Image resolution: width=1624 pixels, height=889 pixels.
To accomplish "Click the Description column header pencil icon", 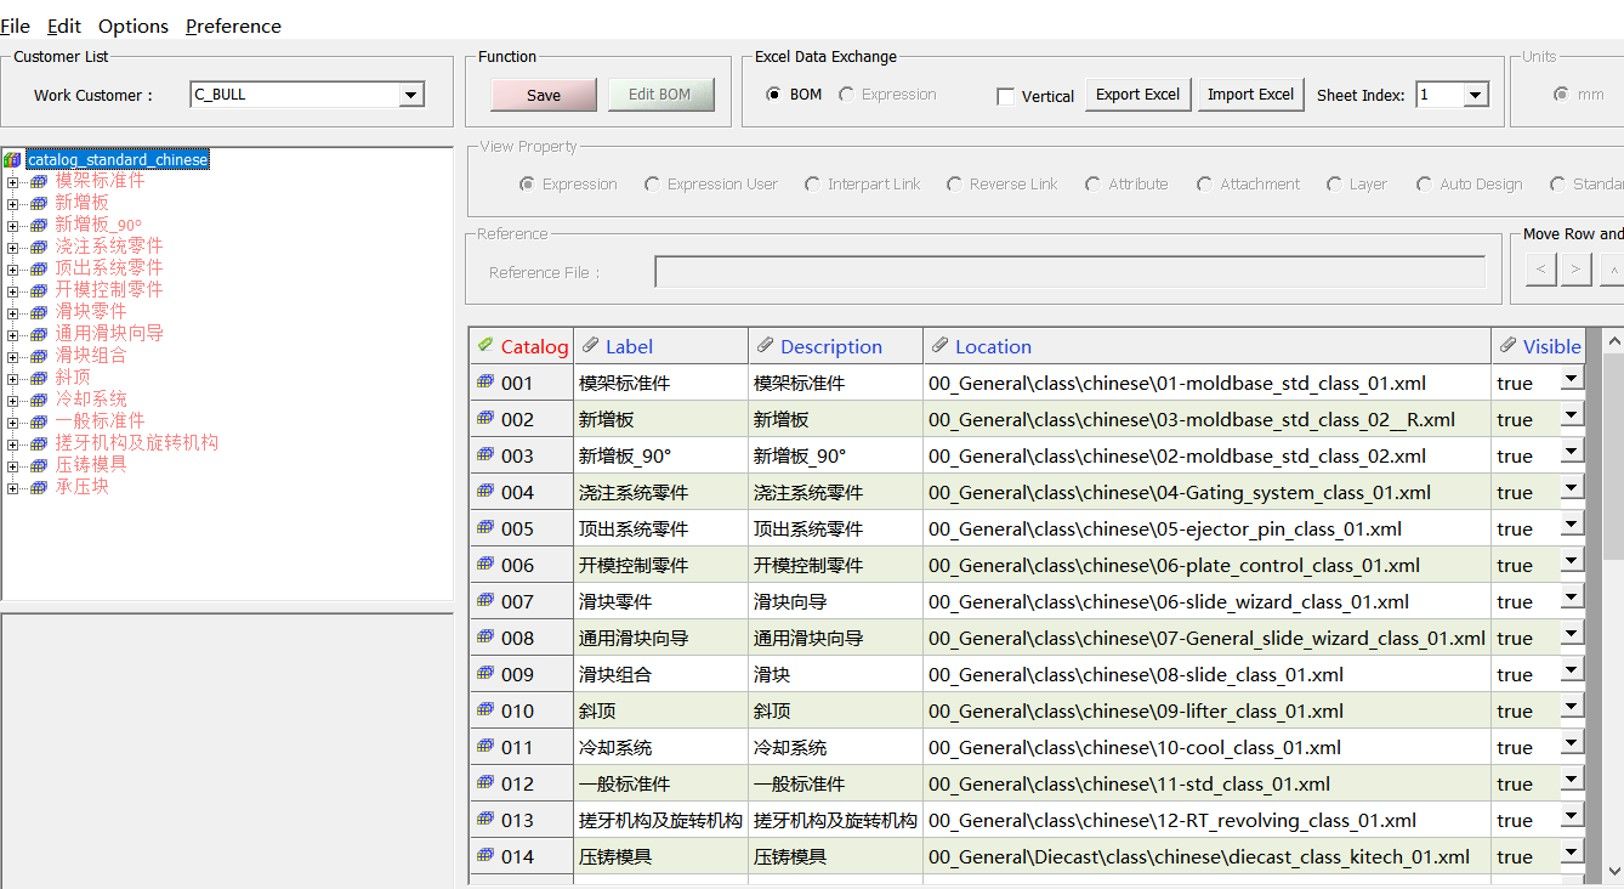I will (x=766, y=345).
